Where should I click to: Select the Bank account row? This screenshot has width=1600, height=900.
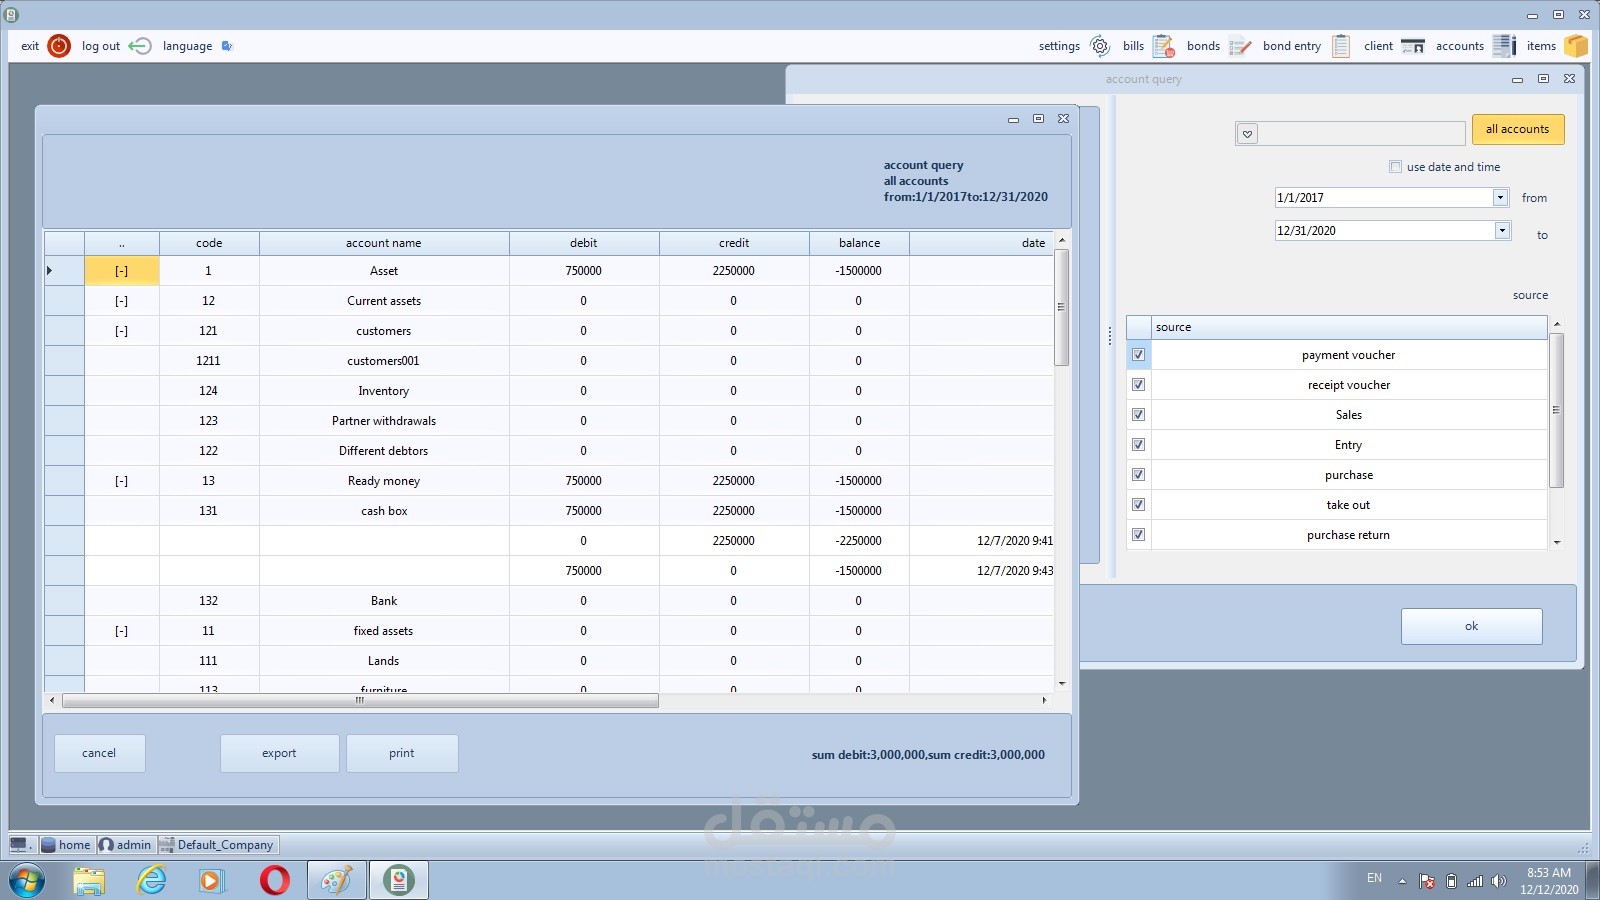[549, 601]
